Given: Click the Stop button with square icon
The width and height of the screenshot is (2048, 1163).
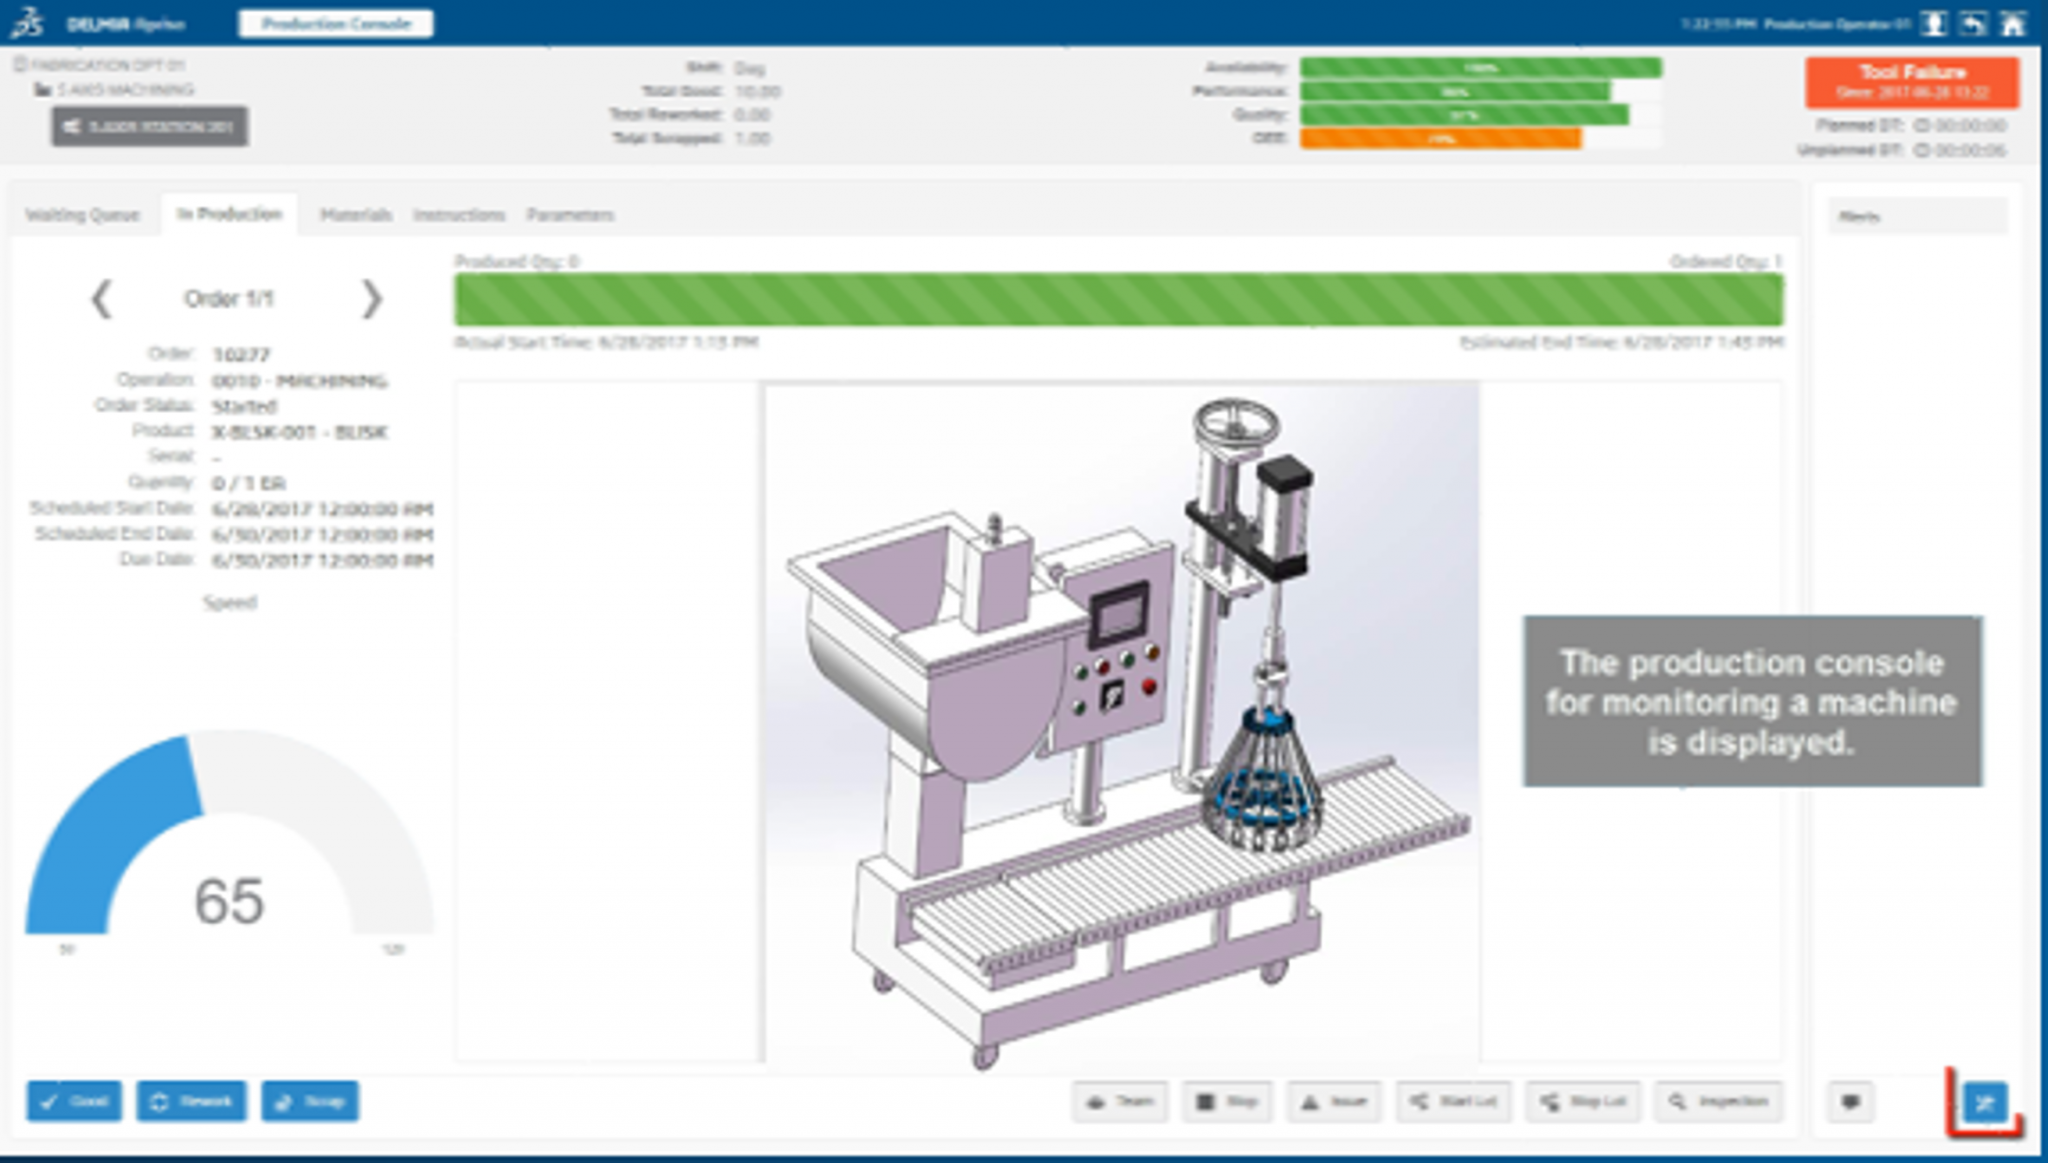Looking at the screenshot, I should pos(1227,1102).
